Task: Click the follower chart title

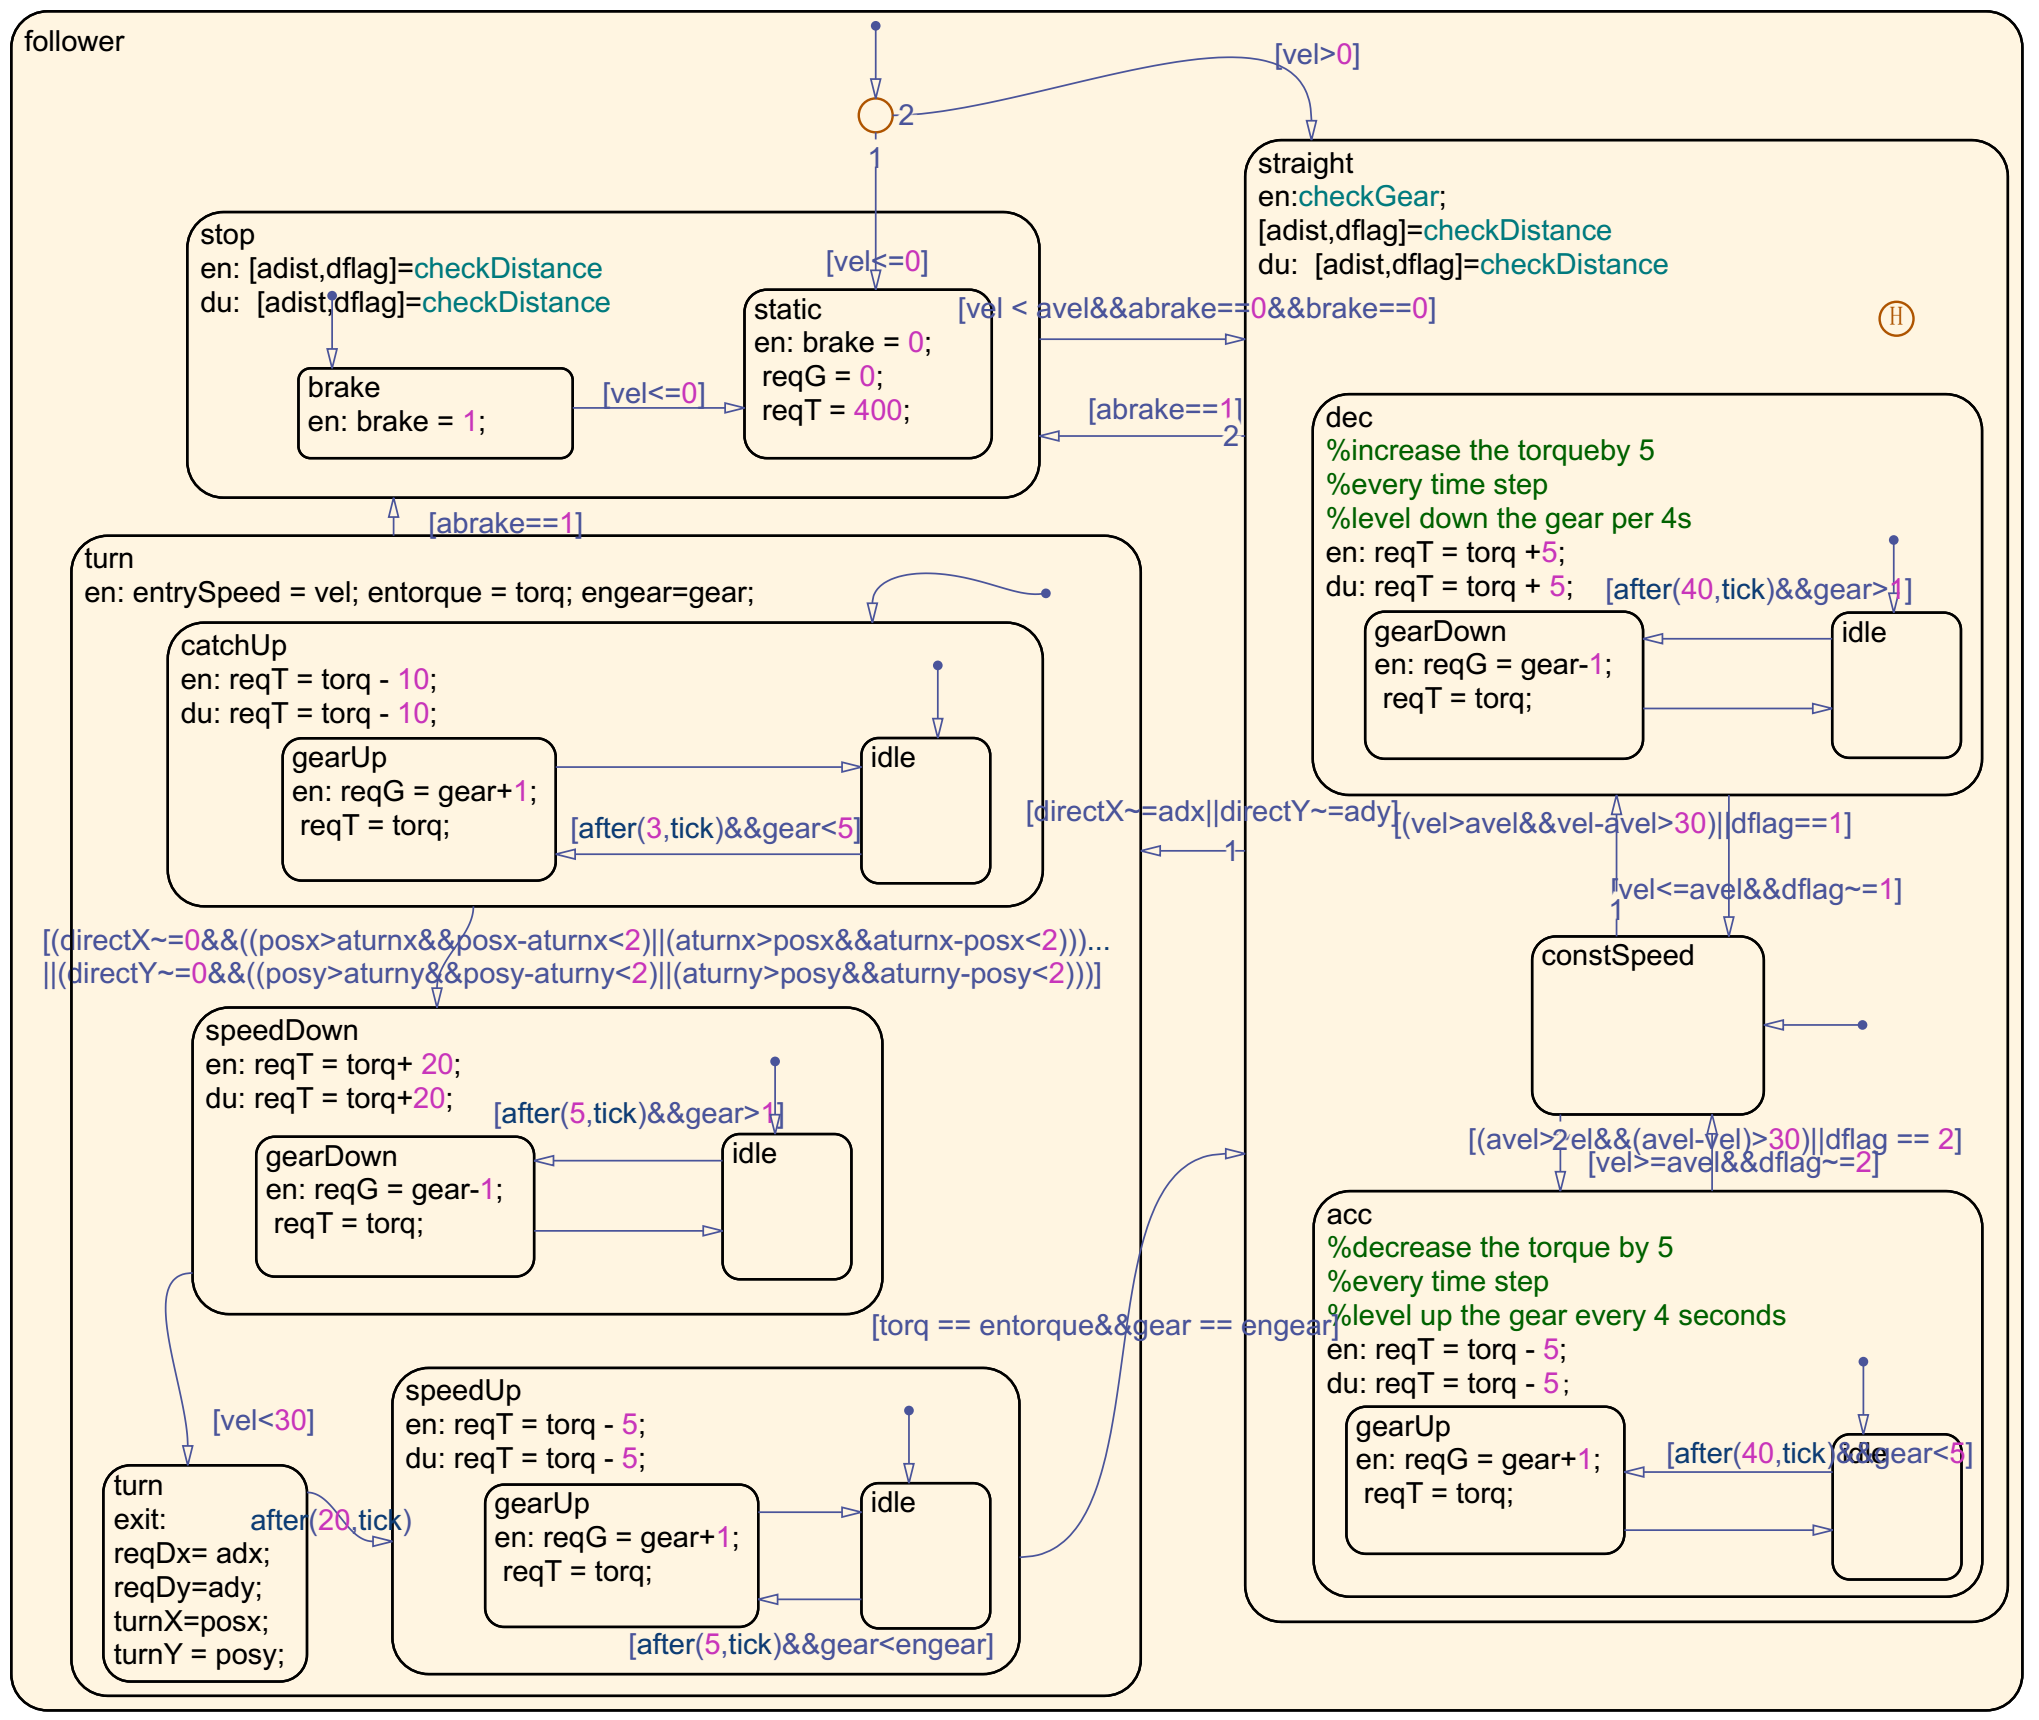Action: (74, 42)
